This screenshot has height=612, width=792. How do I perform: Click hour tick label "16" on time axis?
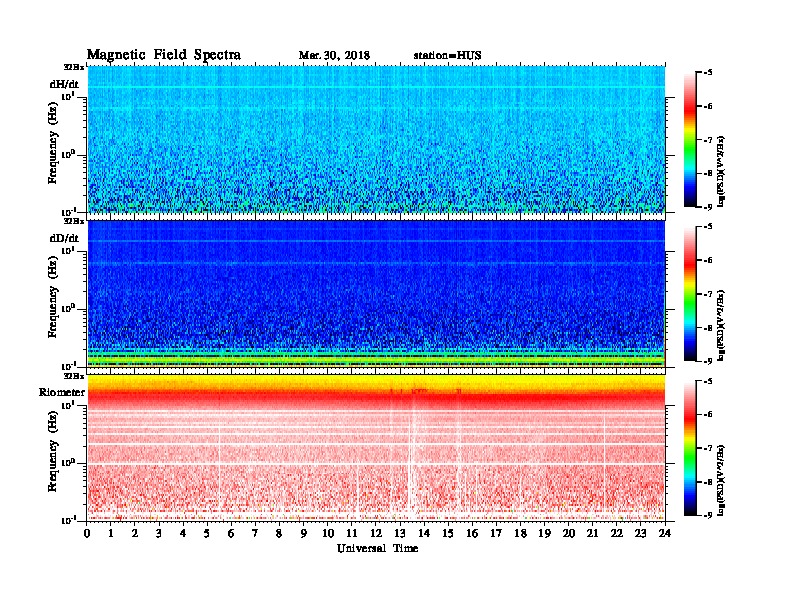pos(472,533)
